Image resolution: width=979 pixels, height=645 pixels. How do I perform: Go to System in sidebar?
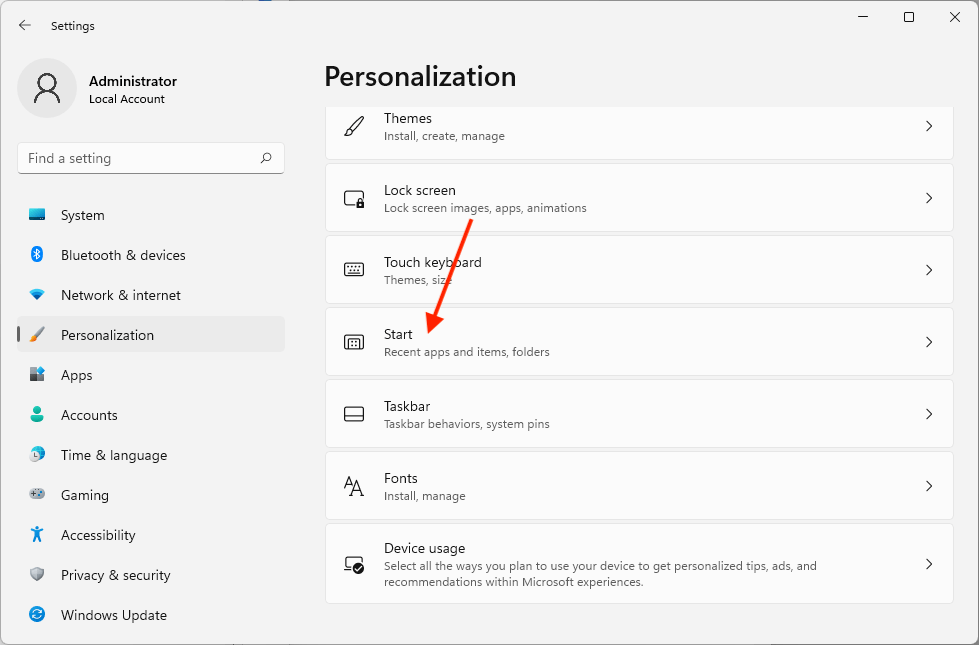click(x=151, y=215)
